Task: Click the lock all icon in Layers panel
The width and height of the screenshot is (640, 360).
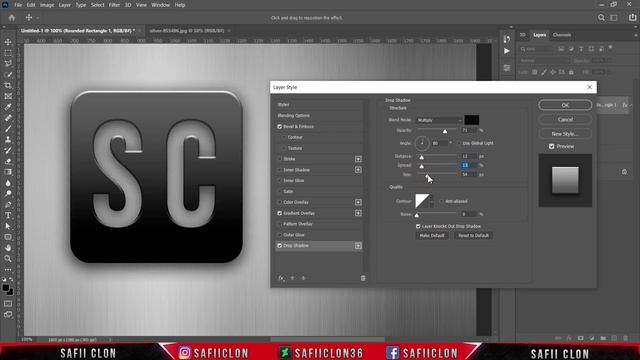Action: coord(571,72)
